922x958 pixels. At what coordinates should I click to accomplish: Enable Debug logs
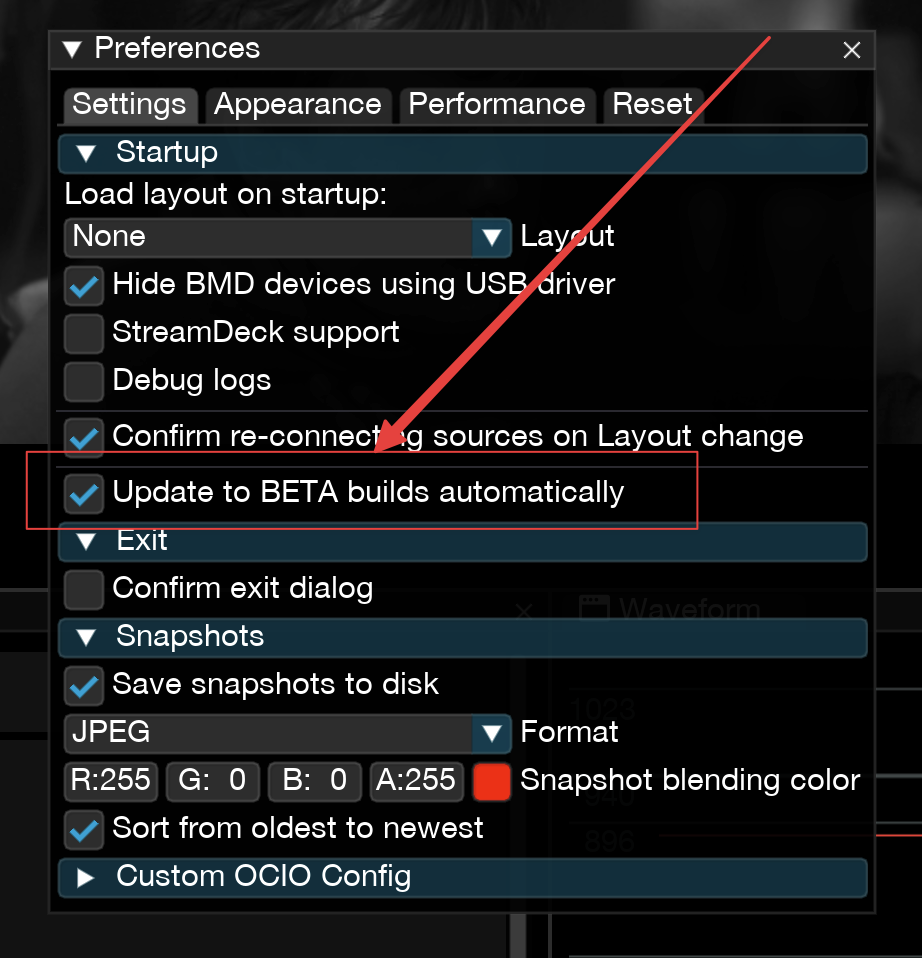(x=84, y=381)
